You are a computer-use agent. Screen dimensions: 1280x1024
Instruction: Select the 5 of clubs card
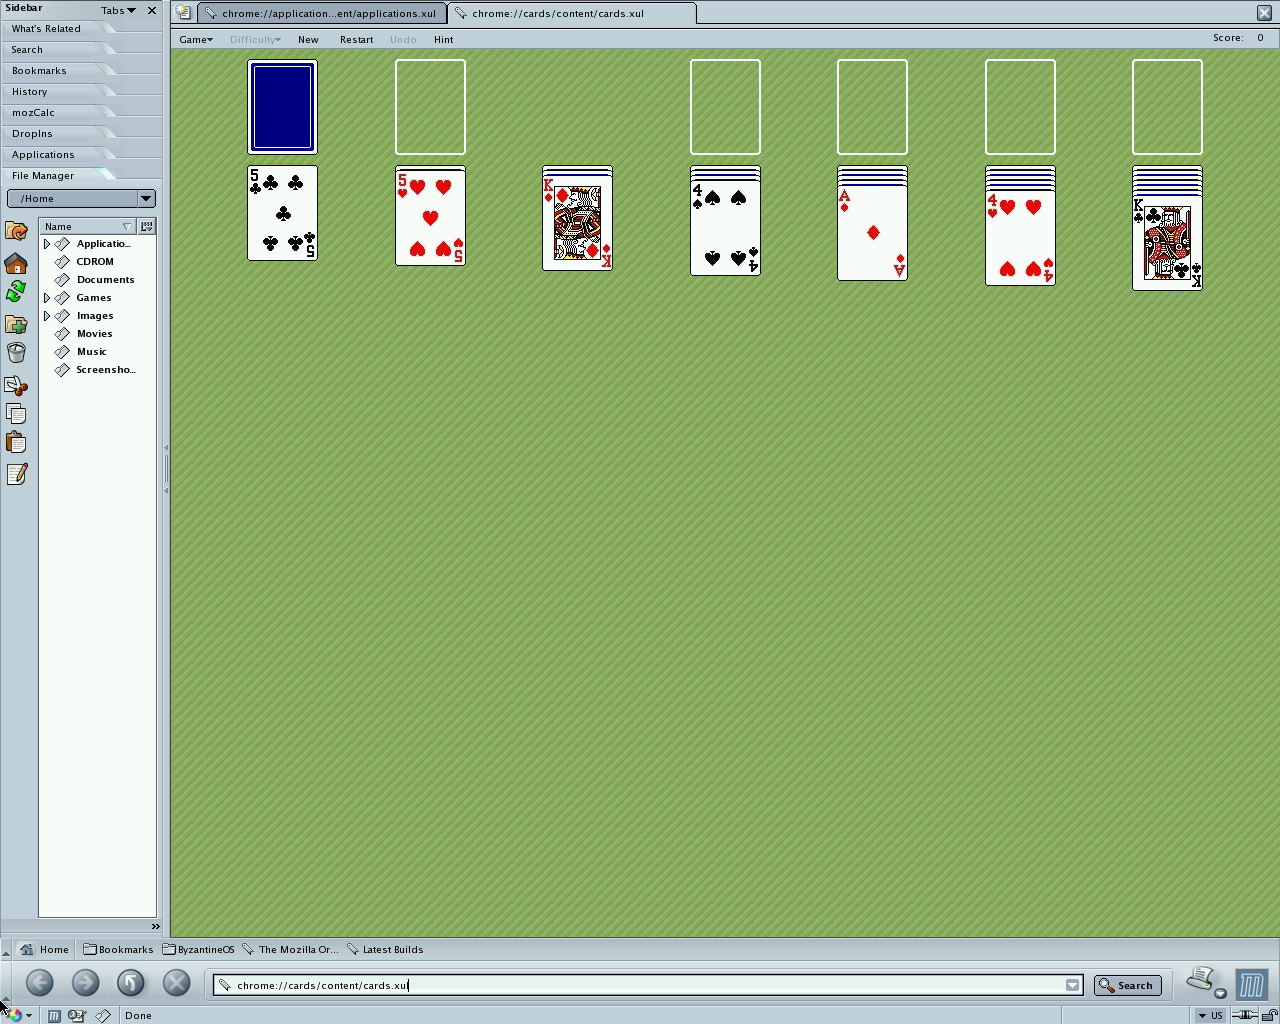click(x=282, y=213)
